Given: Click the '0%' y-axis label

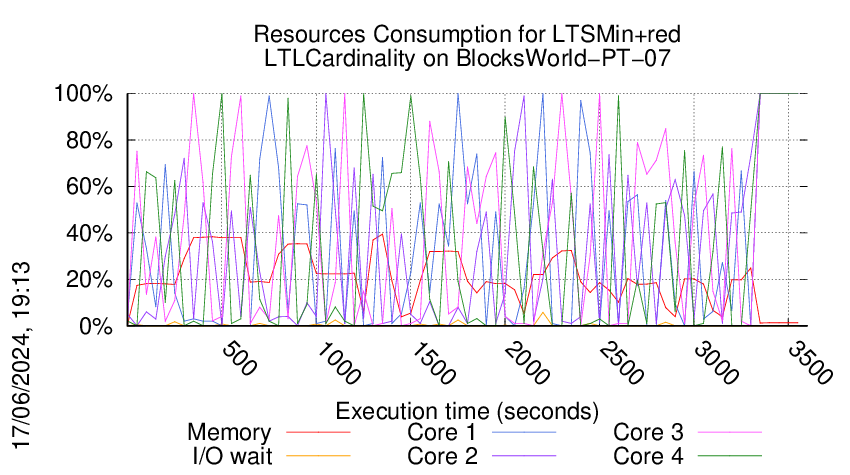Looking at the screenshot, I should [x=96, y=326].
